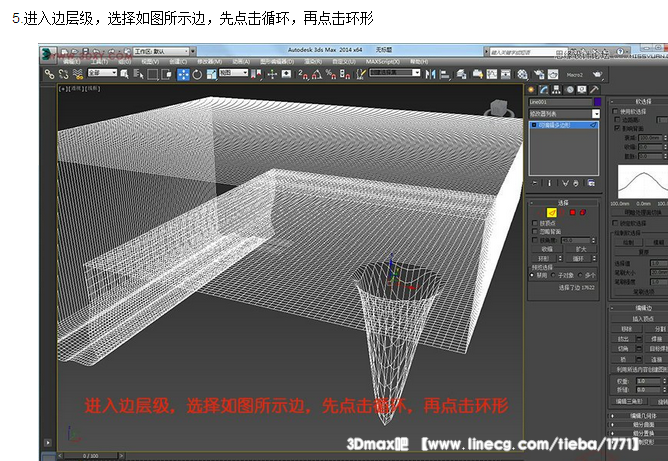Screen dimensions: 668x461
Task: Click the Grow selection button
Action: (581, 249)
